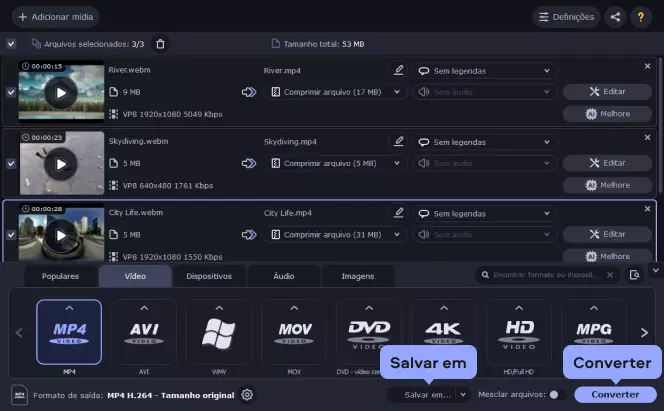This screenshot has height=411, width=664.
Task: Expand the Salvar em dropdown arrow
Action: pyautogui.click(x=463, y=394)
